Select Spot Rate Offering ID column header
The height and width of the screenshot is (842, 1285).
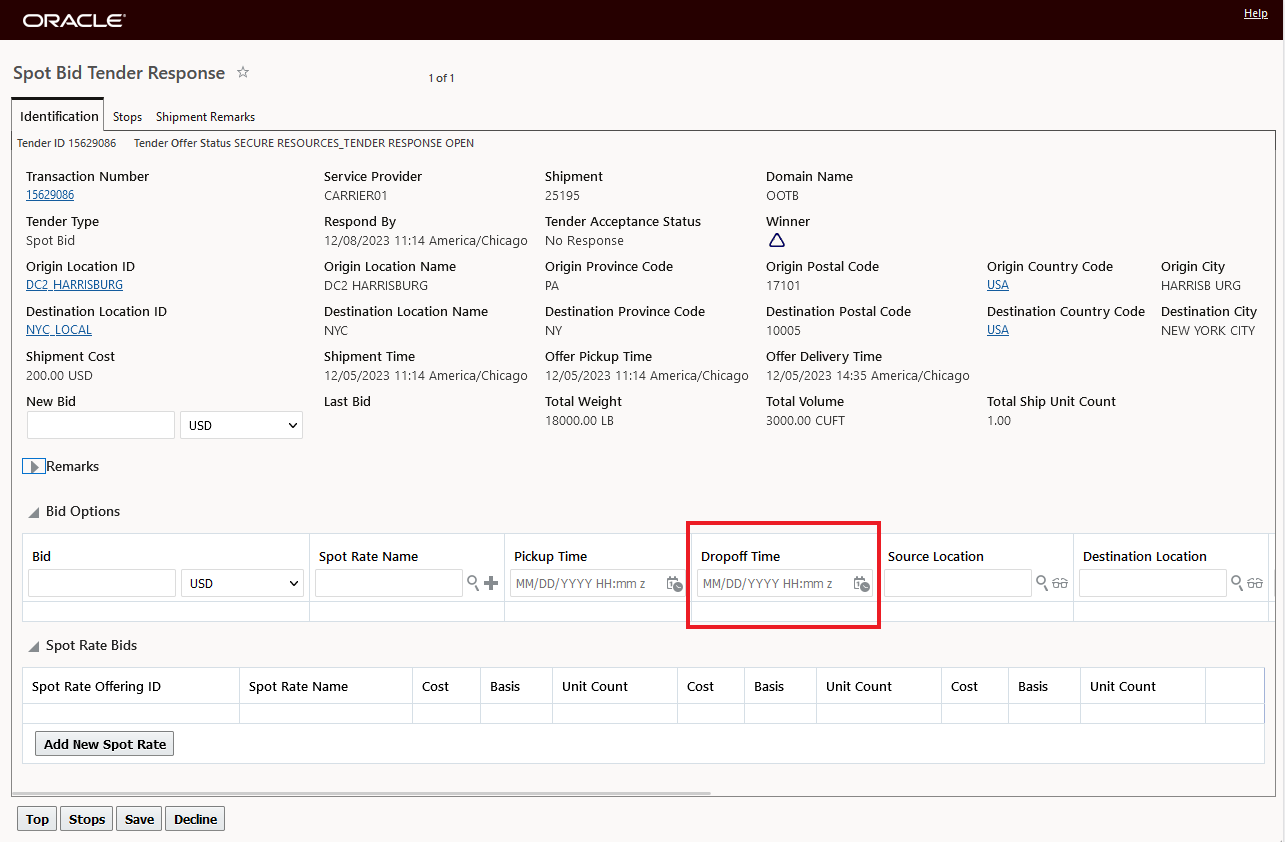point(96,687)
